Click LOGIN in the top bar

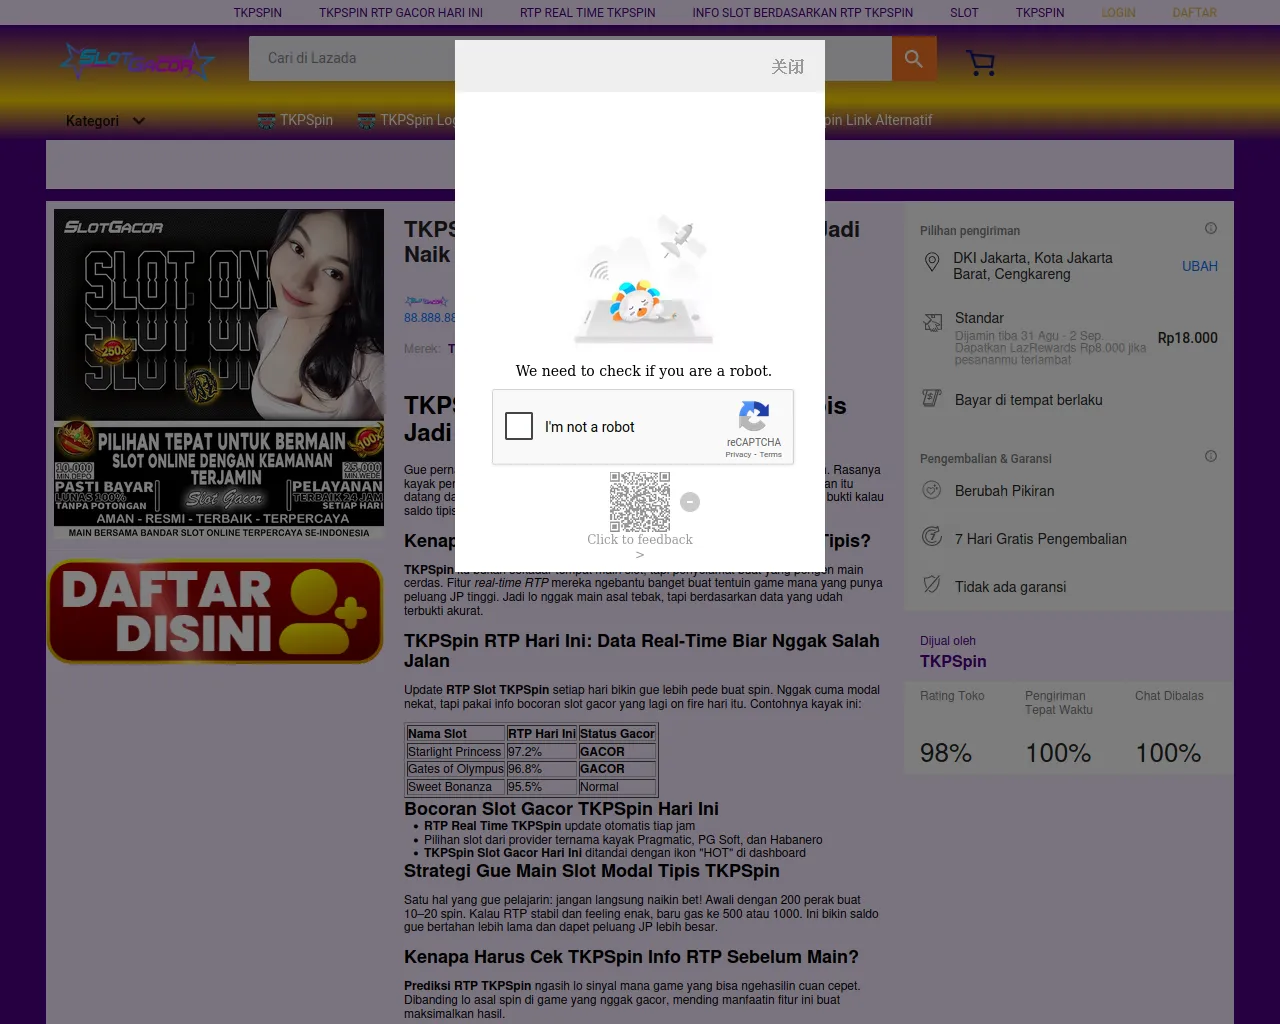(x=1119, y=13)
